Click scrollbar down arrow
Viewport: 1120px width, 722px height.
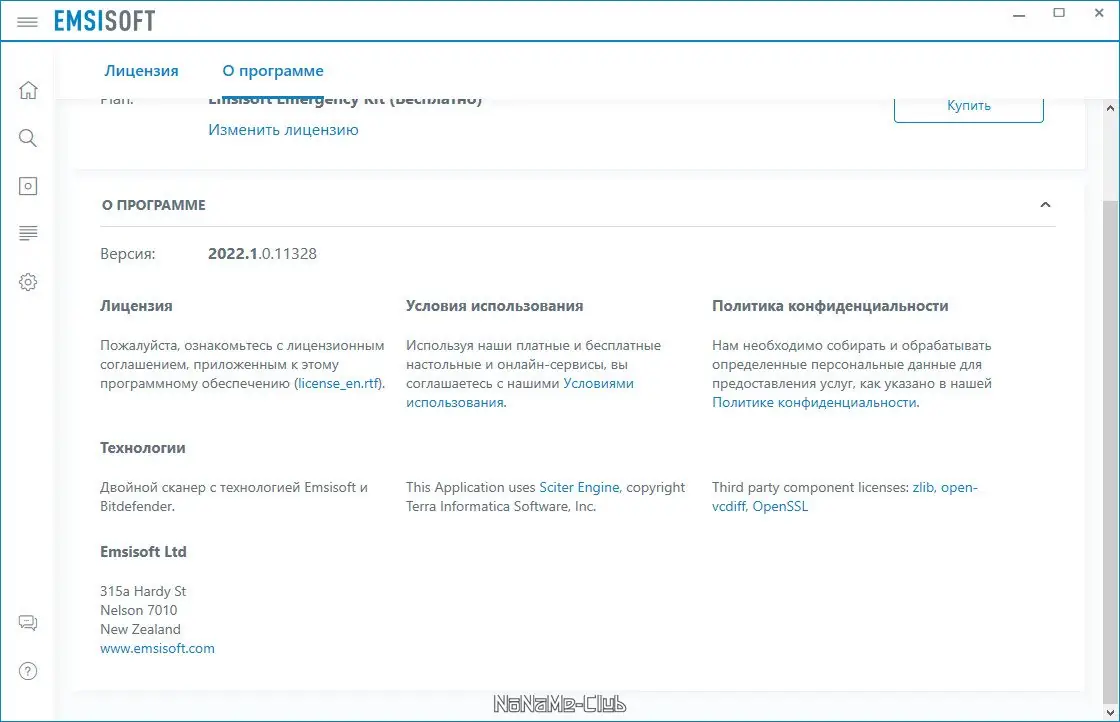(1111, 712)
